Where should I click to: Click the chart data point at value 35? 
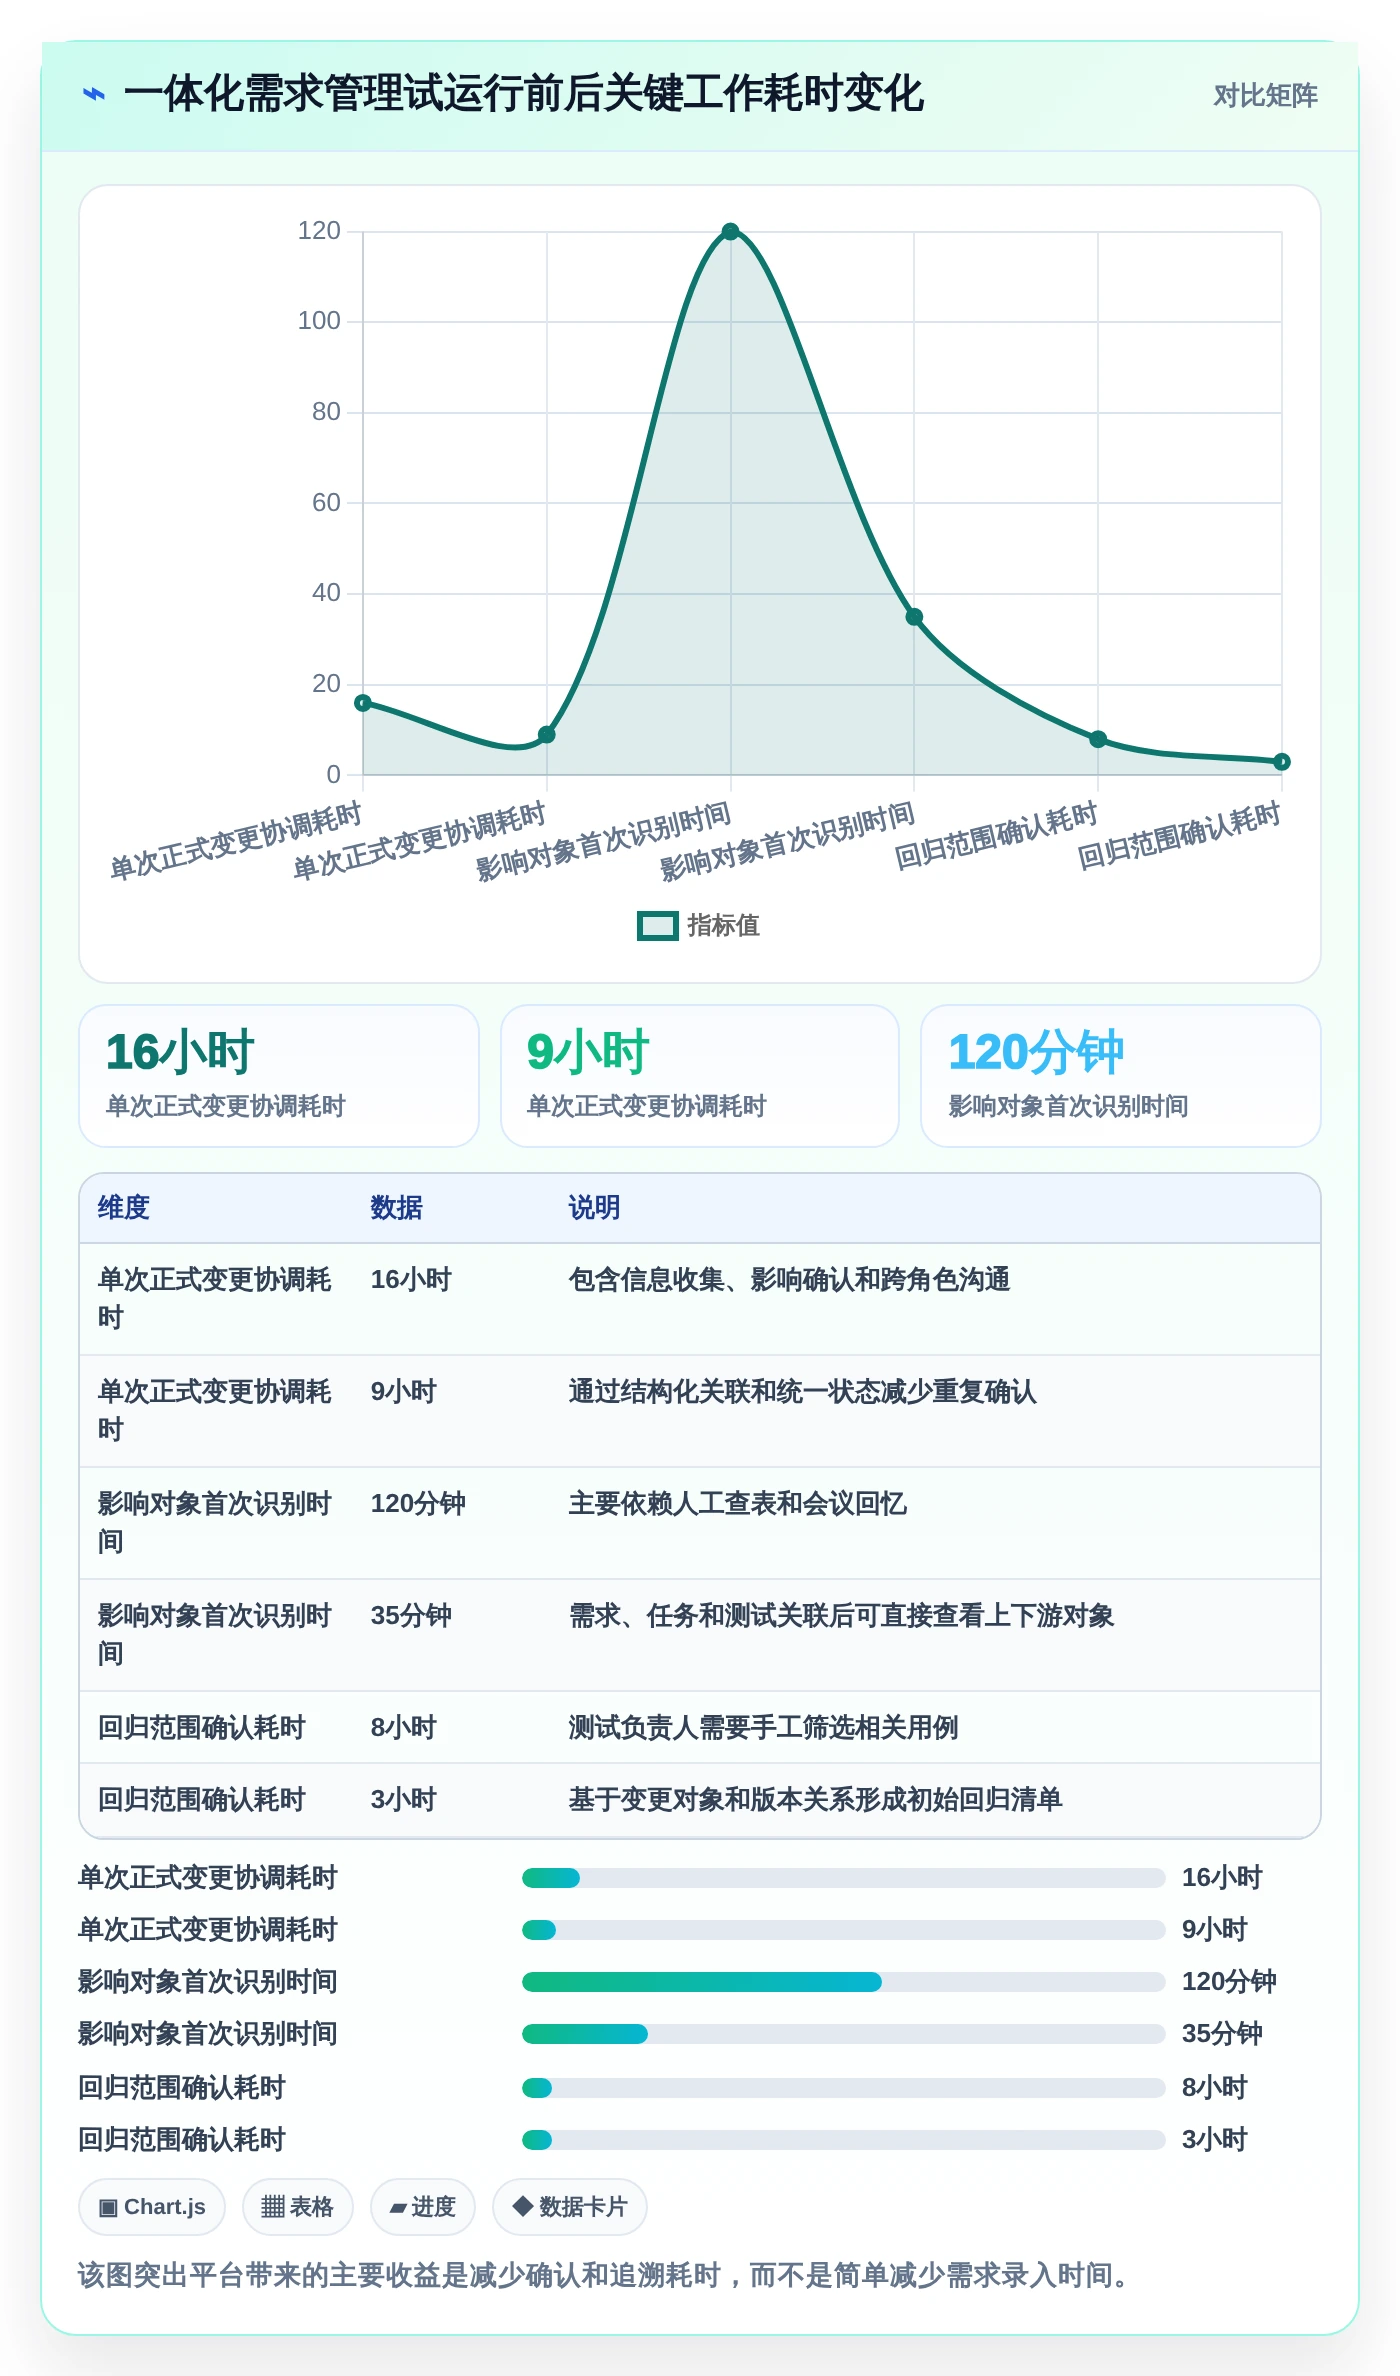pos(914,617)
